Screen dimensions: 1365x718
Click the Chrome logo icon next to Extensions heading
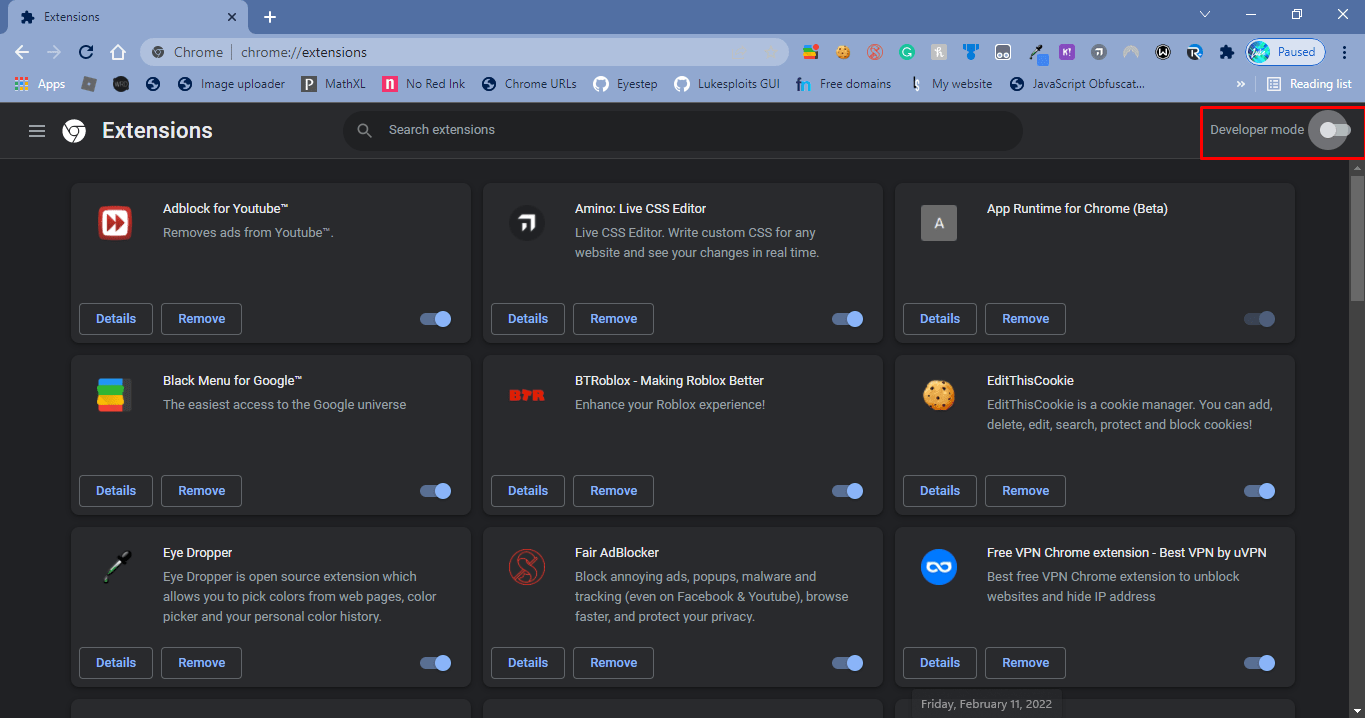click(74, 130)
